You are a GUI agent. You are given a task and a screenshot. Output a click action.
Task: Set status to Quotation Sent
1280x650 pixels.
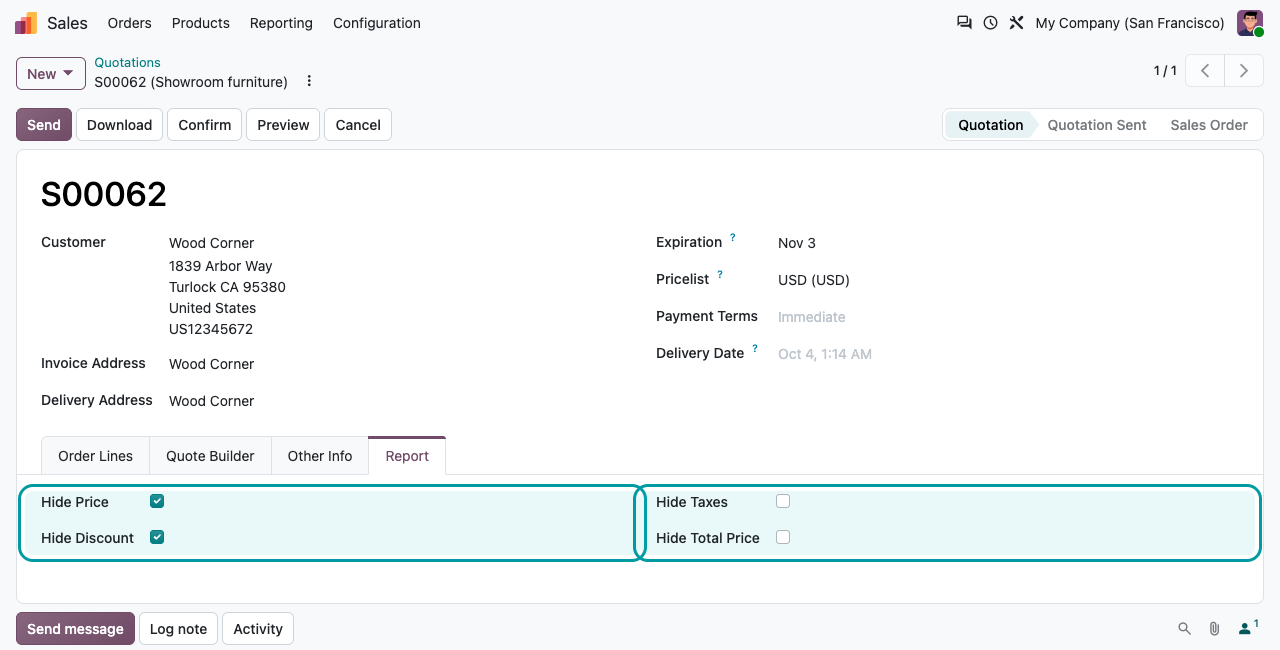pos(1097,125)
